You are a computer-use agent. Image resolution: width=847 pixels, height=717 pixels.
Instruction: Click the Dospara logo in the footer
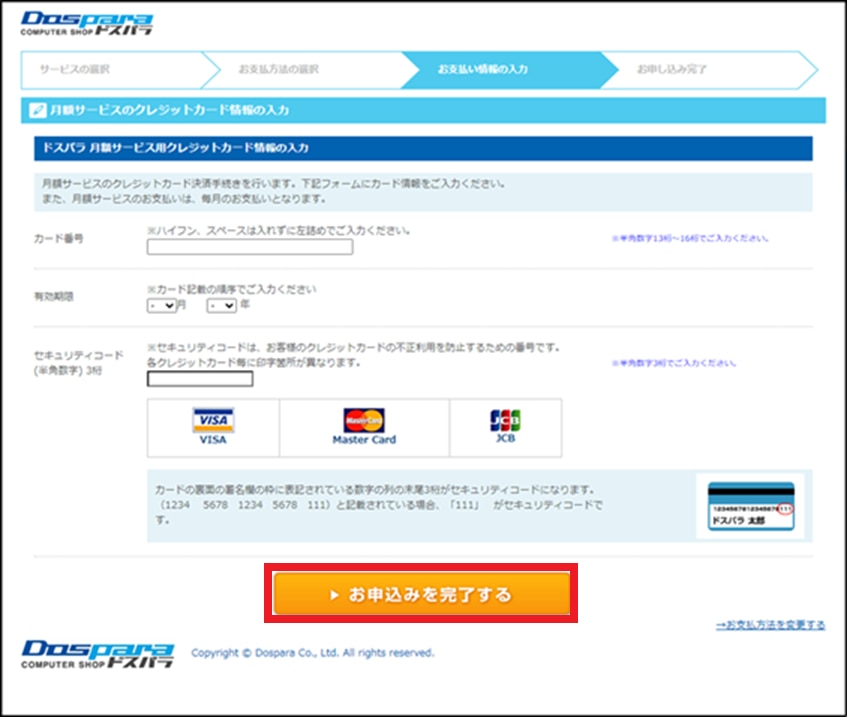coord(99,653)
